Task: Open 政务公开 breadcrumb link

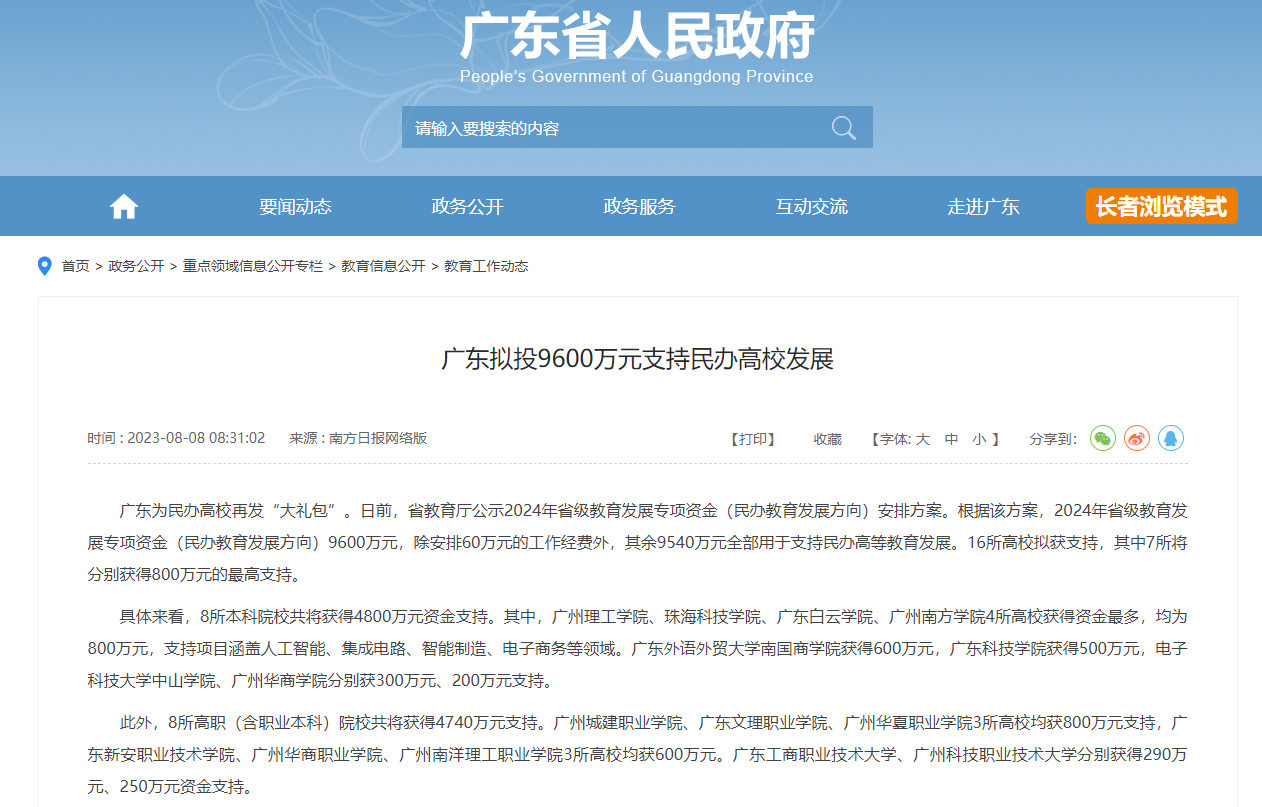Action: (136, 266)
